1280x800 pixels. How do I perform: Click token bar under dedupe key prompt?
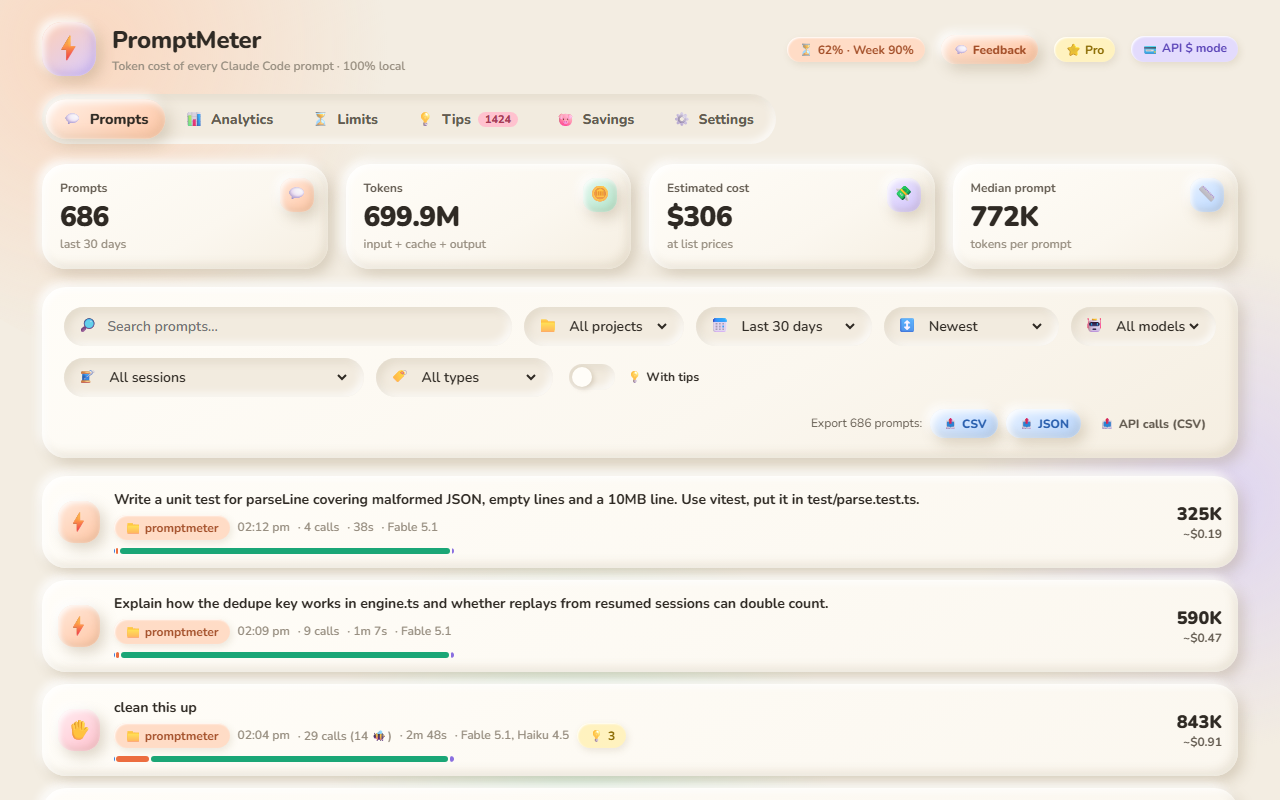284,655
